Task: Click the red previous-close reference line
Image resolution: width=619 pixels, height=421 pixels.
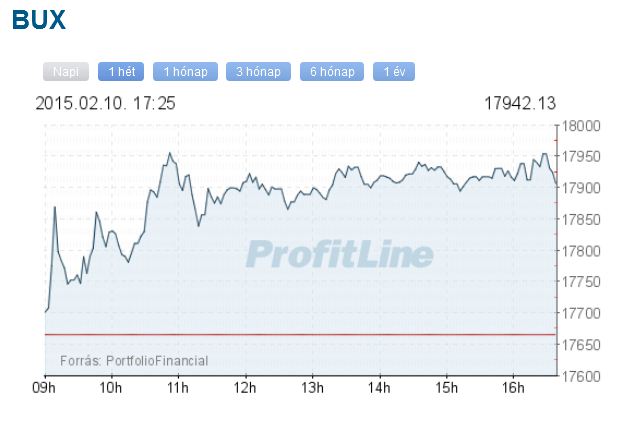Action: pos(300,335)
